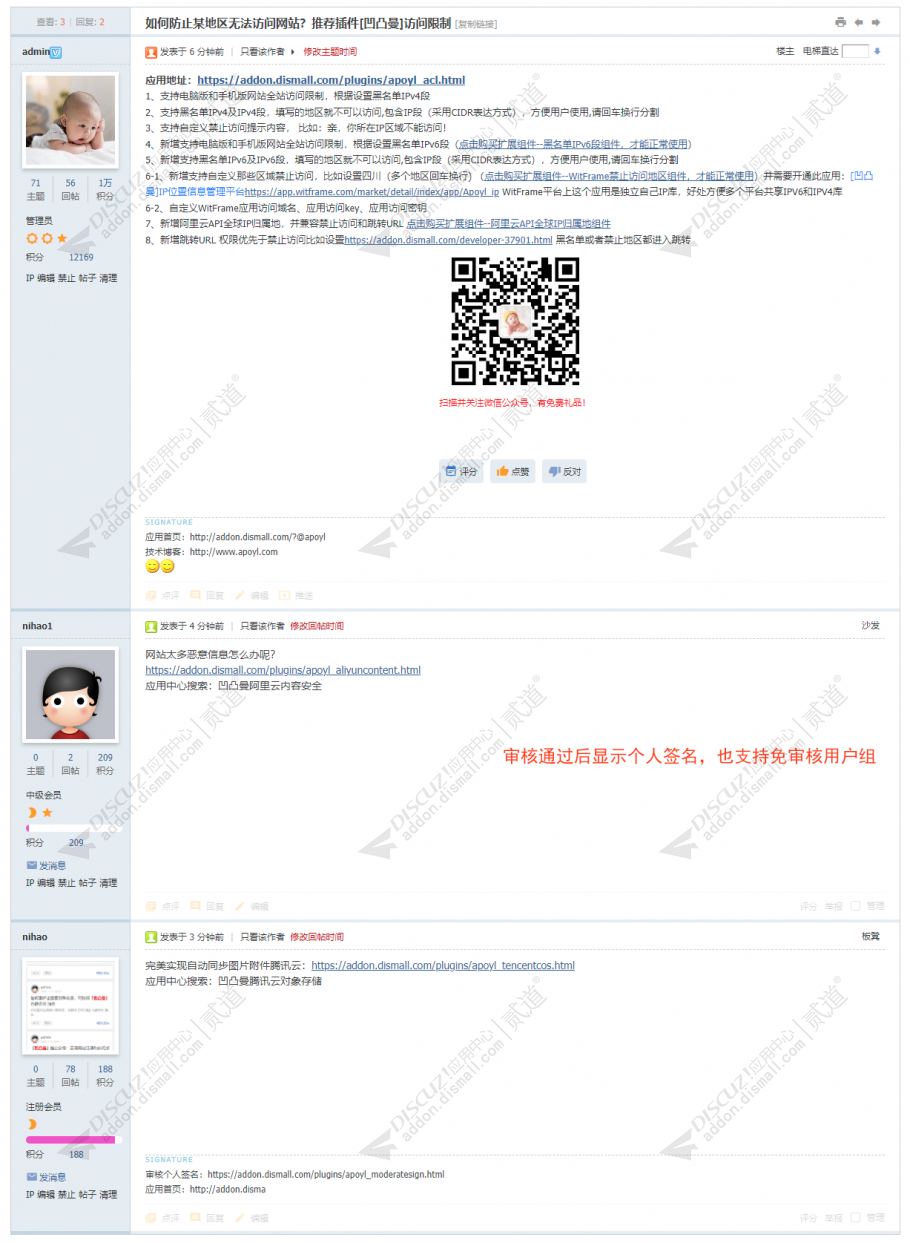Image resolution: width=910 pixels, height=1243 pixels.
Task: Click the 沙发 floor label
Action: click(871, 626)
